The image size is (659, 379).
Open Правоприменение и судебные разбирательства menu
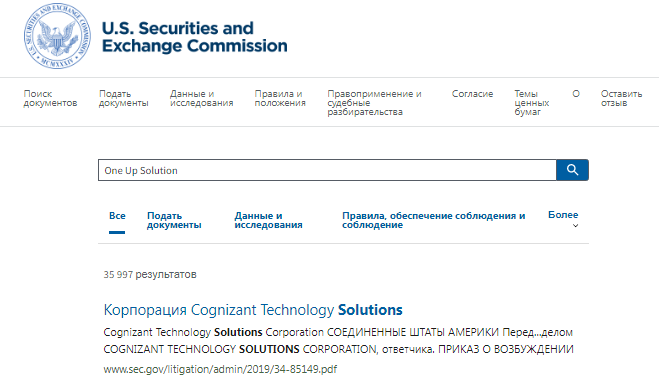point(374,103)
